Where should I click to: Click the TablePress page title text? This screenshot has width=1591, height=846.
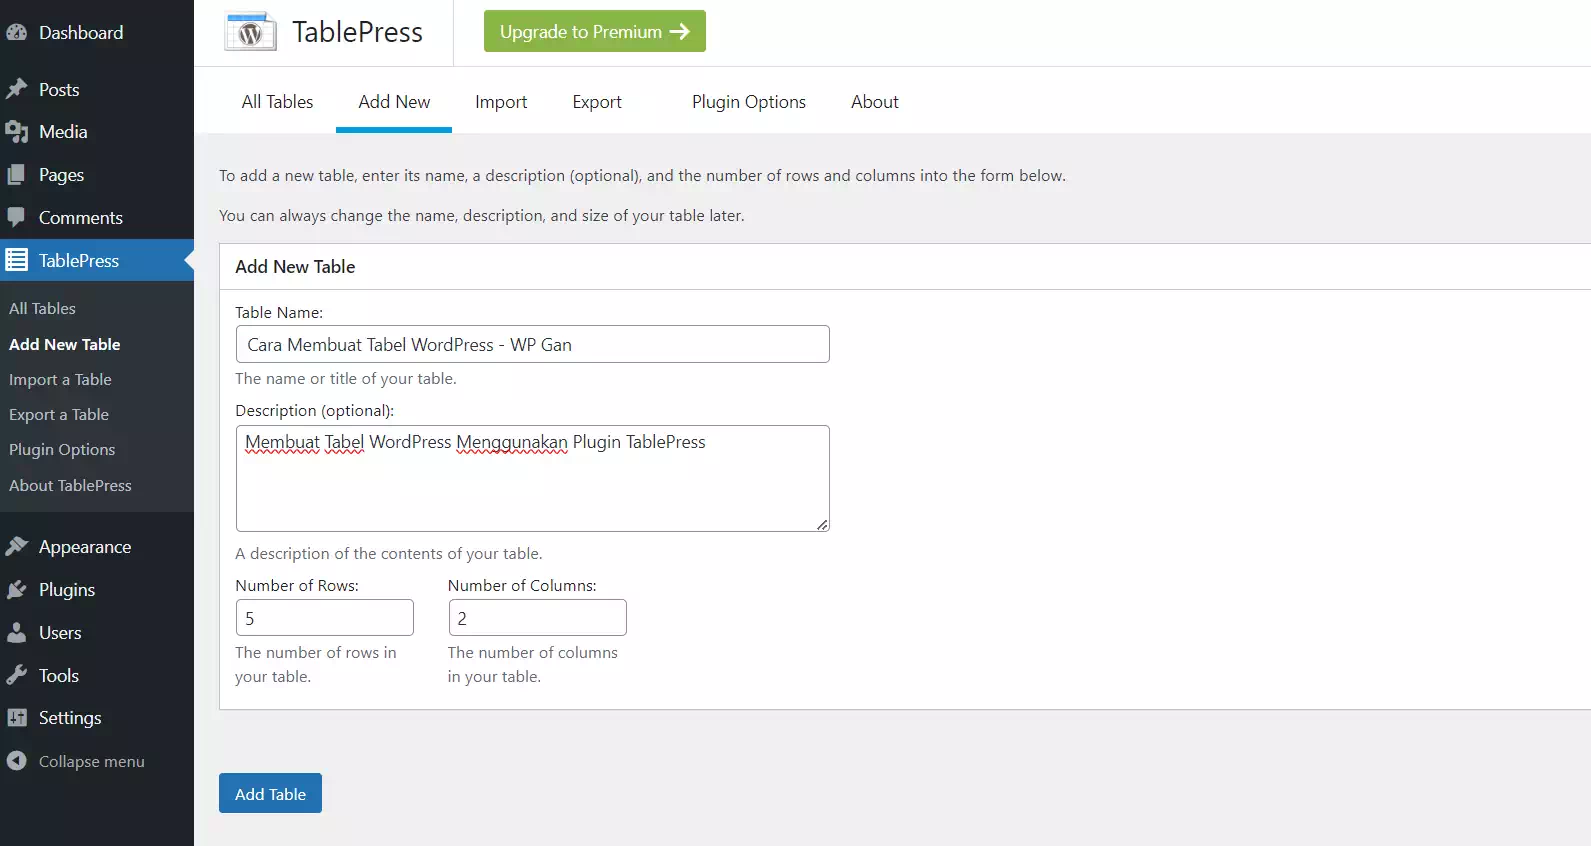coord(357,32)
